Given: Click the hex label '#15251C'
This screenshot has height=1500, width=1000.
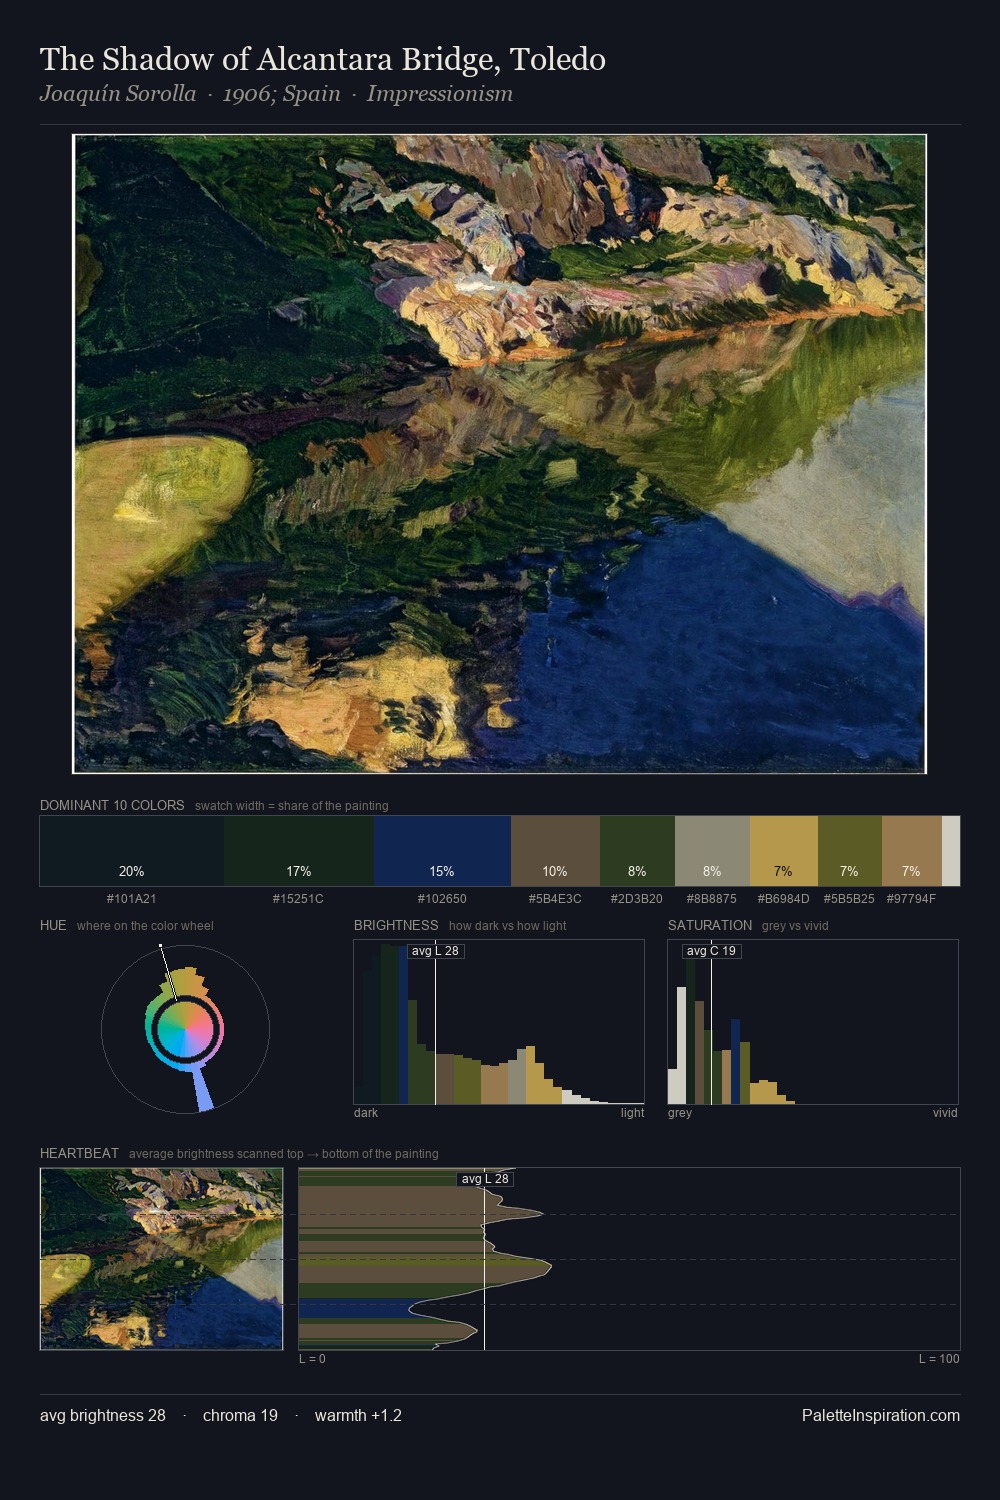Looking at the screenshot, I should click(x=299, y=899).
